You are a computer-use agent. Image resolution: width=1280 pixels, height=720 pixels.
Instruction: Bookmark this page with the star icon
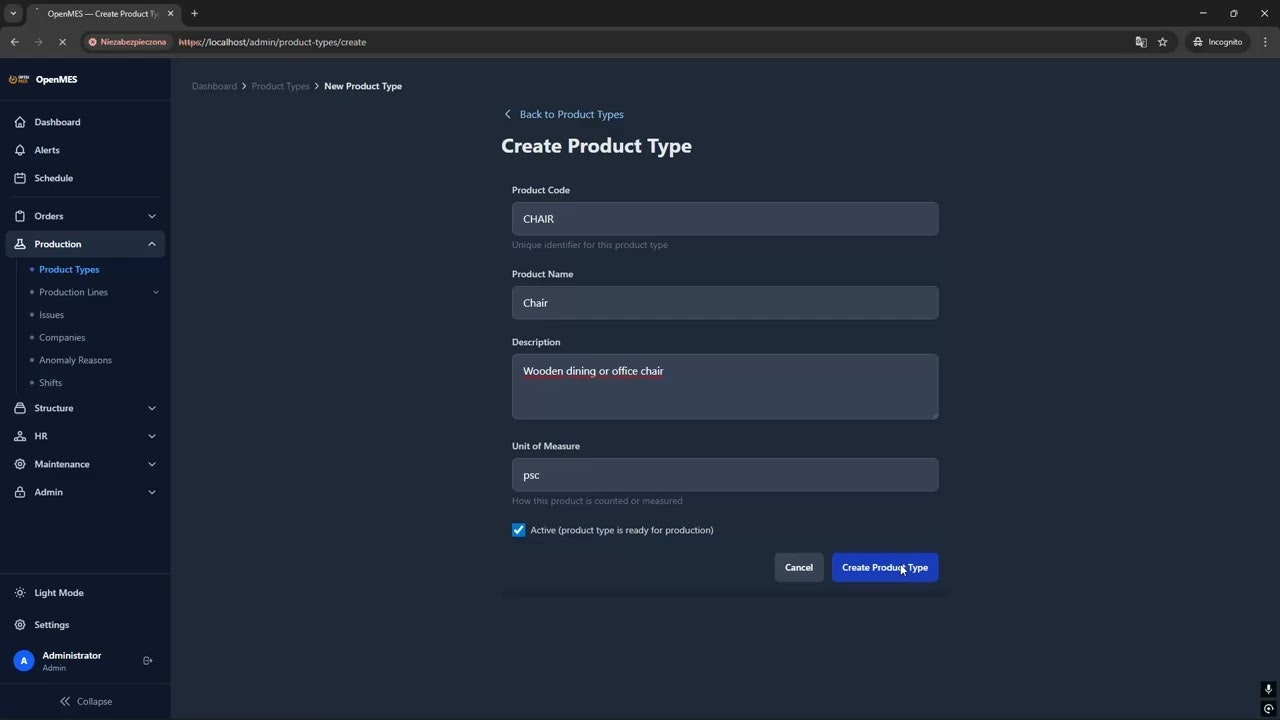pyautogui.click(x=1163, y=42)
